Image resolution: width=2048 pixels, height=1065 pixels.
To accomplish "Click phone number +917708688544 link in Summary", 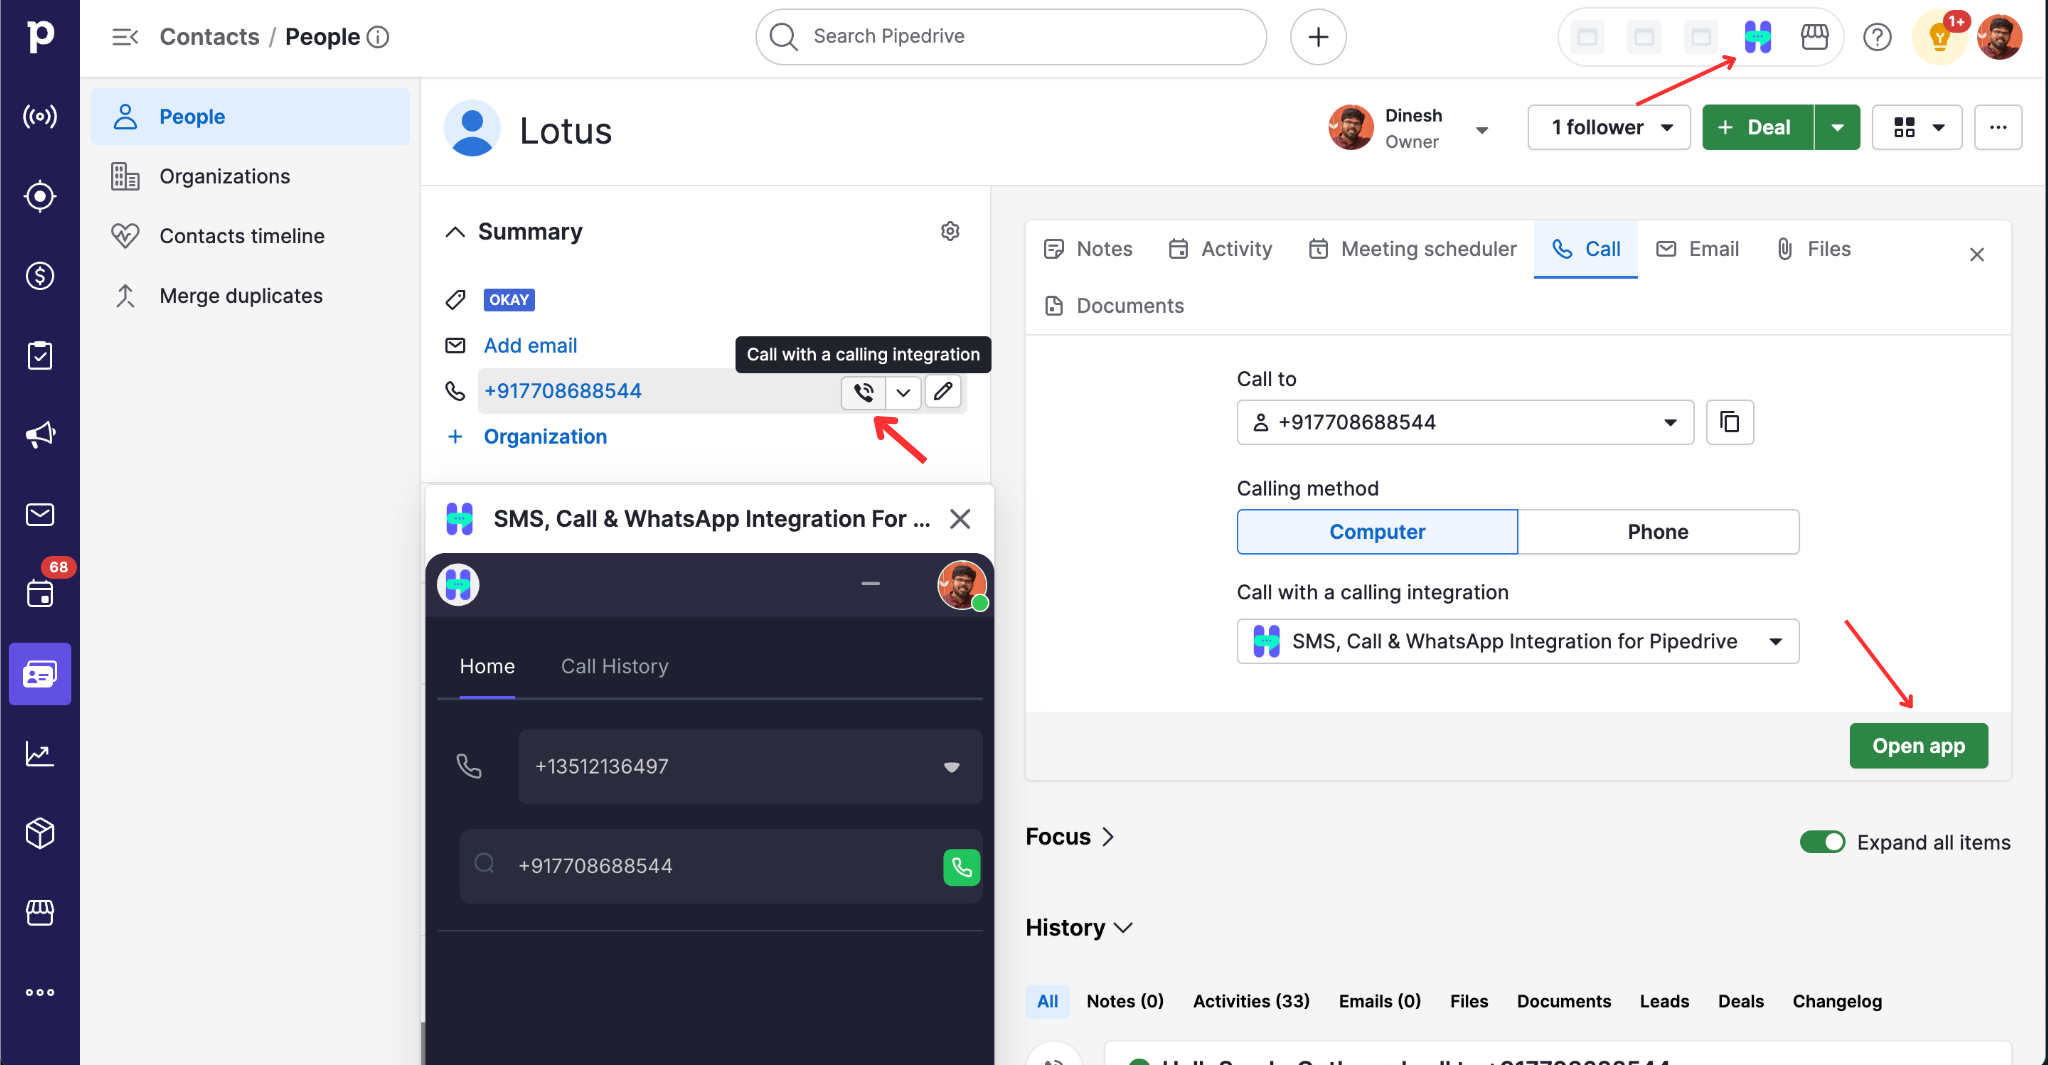I will coord(563,392).
